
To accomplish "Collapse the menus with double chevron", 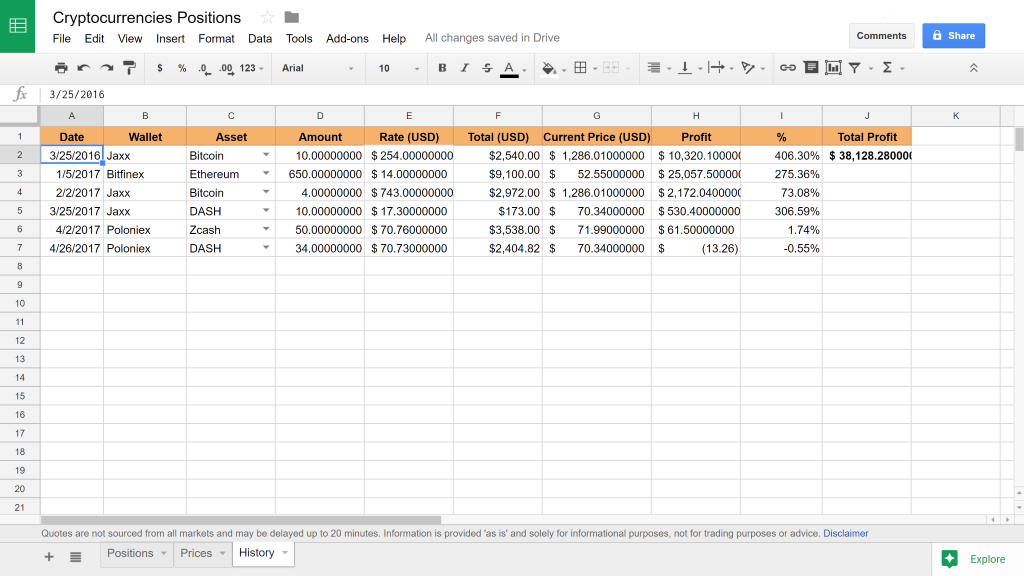I will [x=973, y=68].
